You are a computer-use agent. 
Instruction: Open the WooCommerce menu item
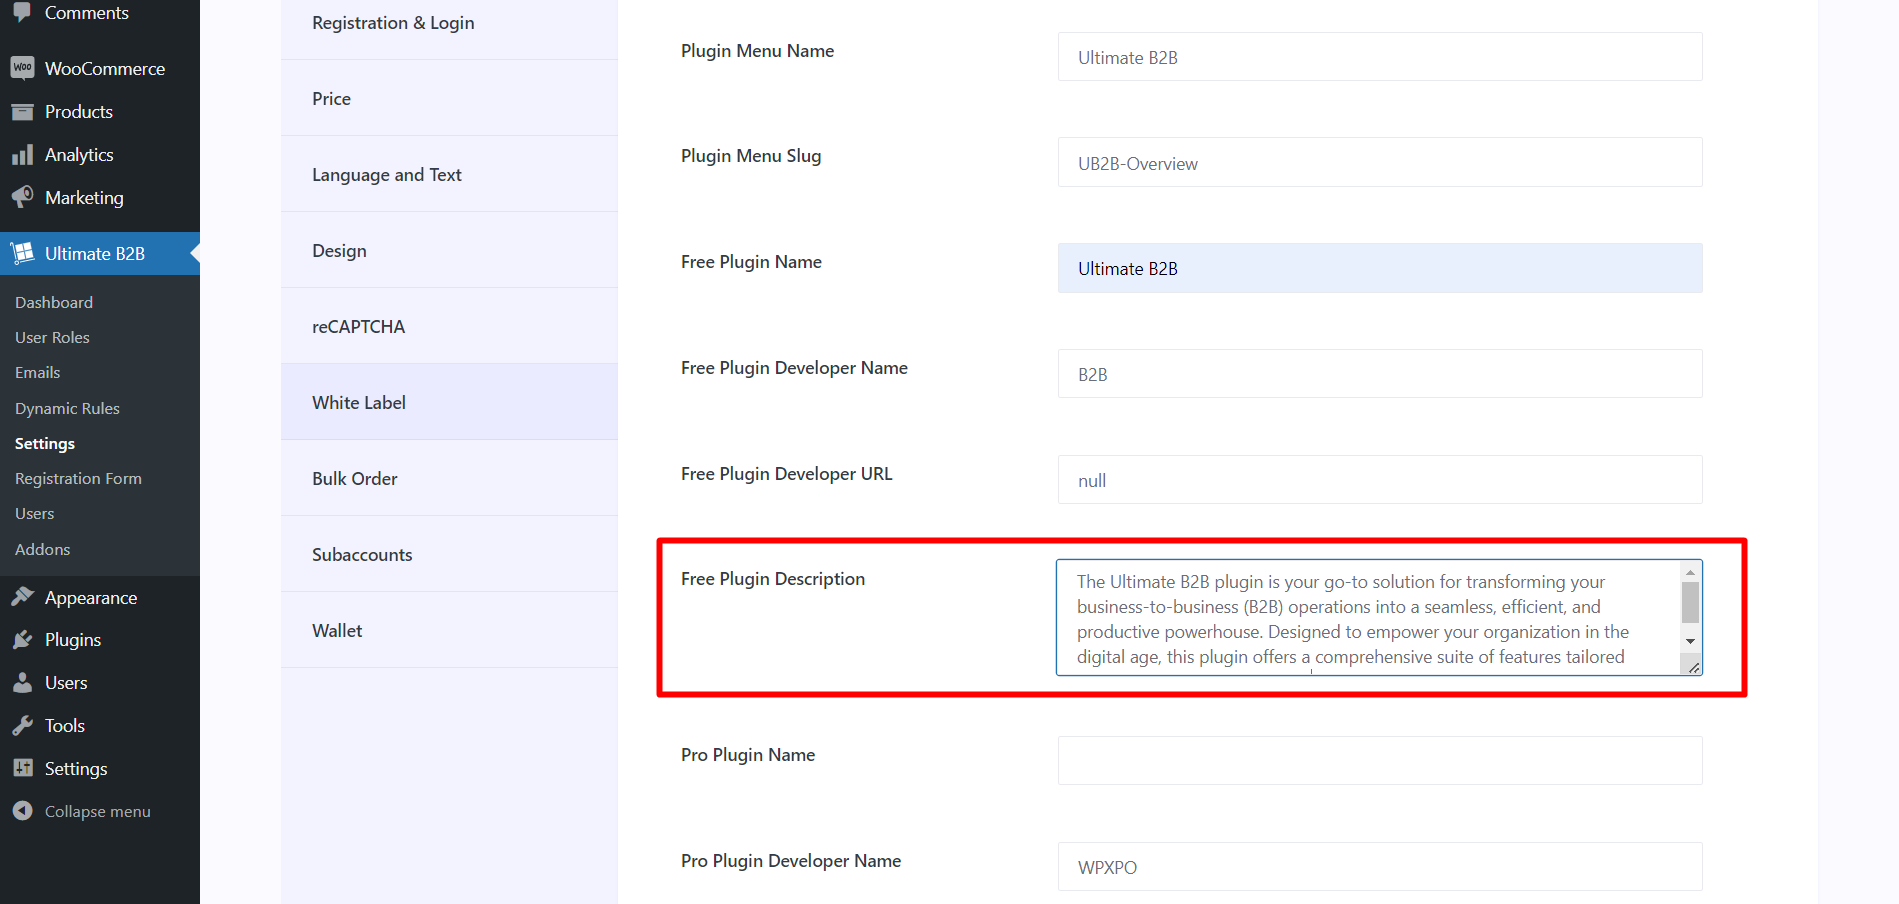[105, 68]
